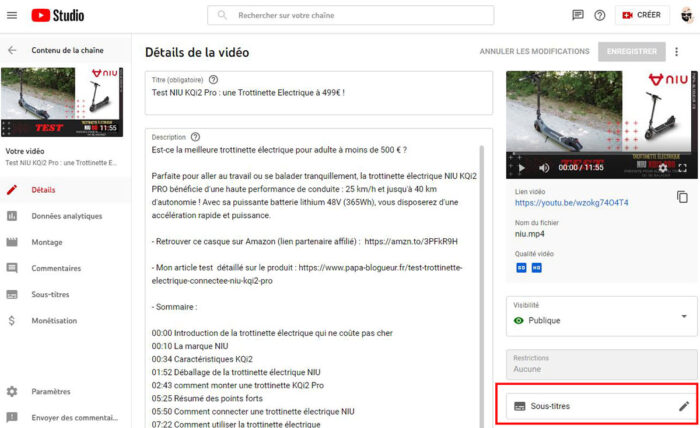
Task: Click the sidebar video thumbnail
Action: tap(62, 102)
